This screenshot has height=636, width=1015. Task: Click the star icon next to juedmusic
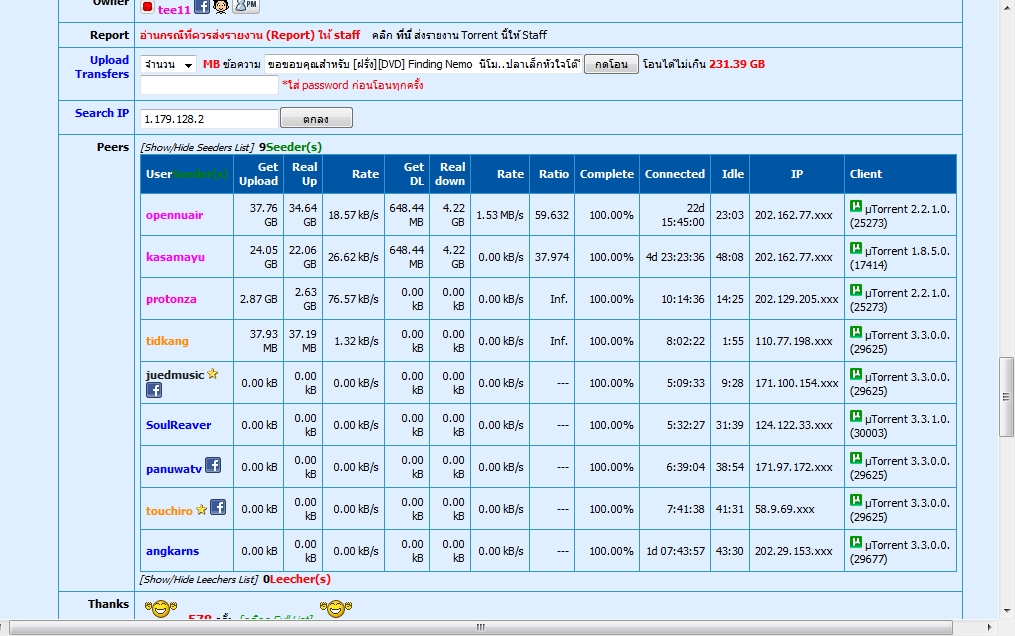(212, 374)
